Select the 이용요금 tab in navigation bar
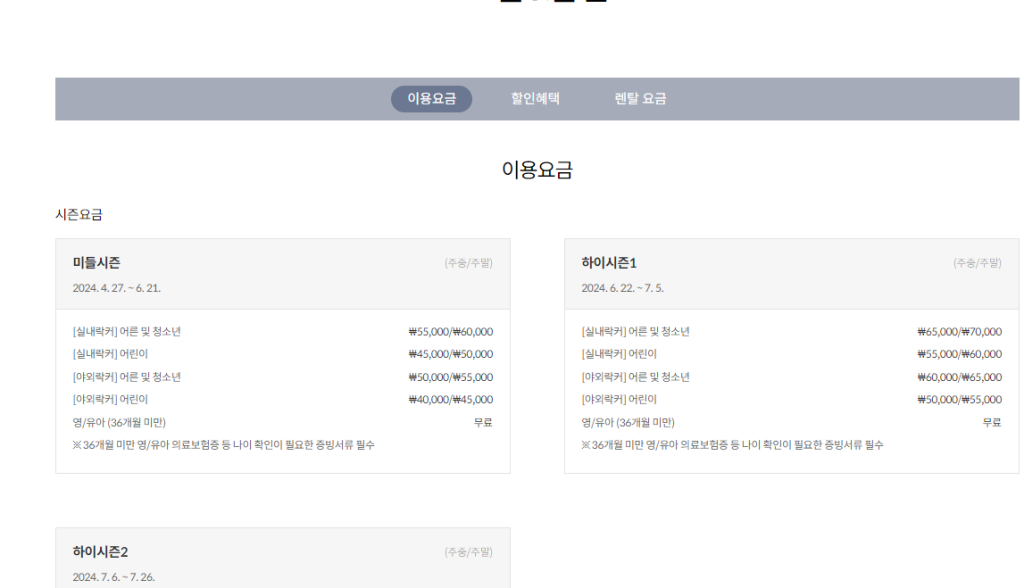1024x588 pixels. pos(434,99)
